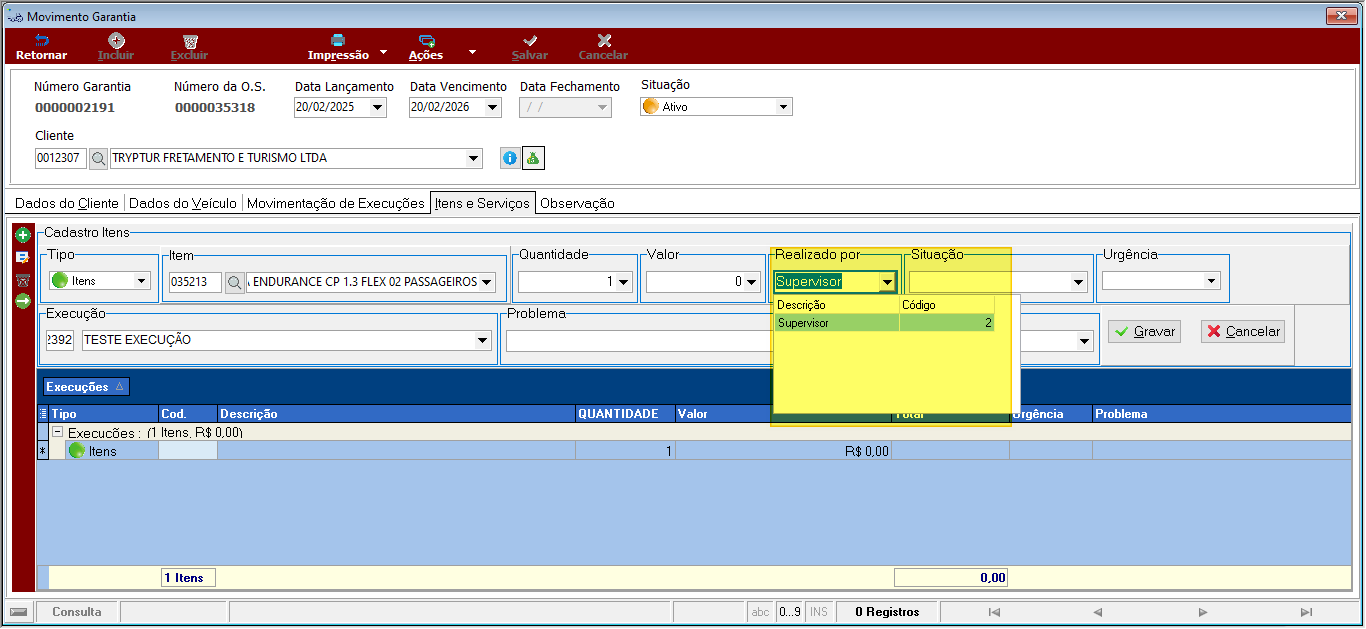This screenshot has width=1366, height=629.
Task: Click the Incluir toolbar icon
Action: pyautogui.click(x=116, y=41)
